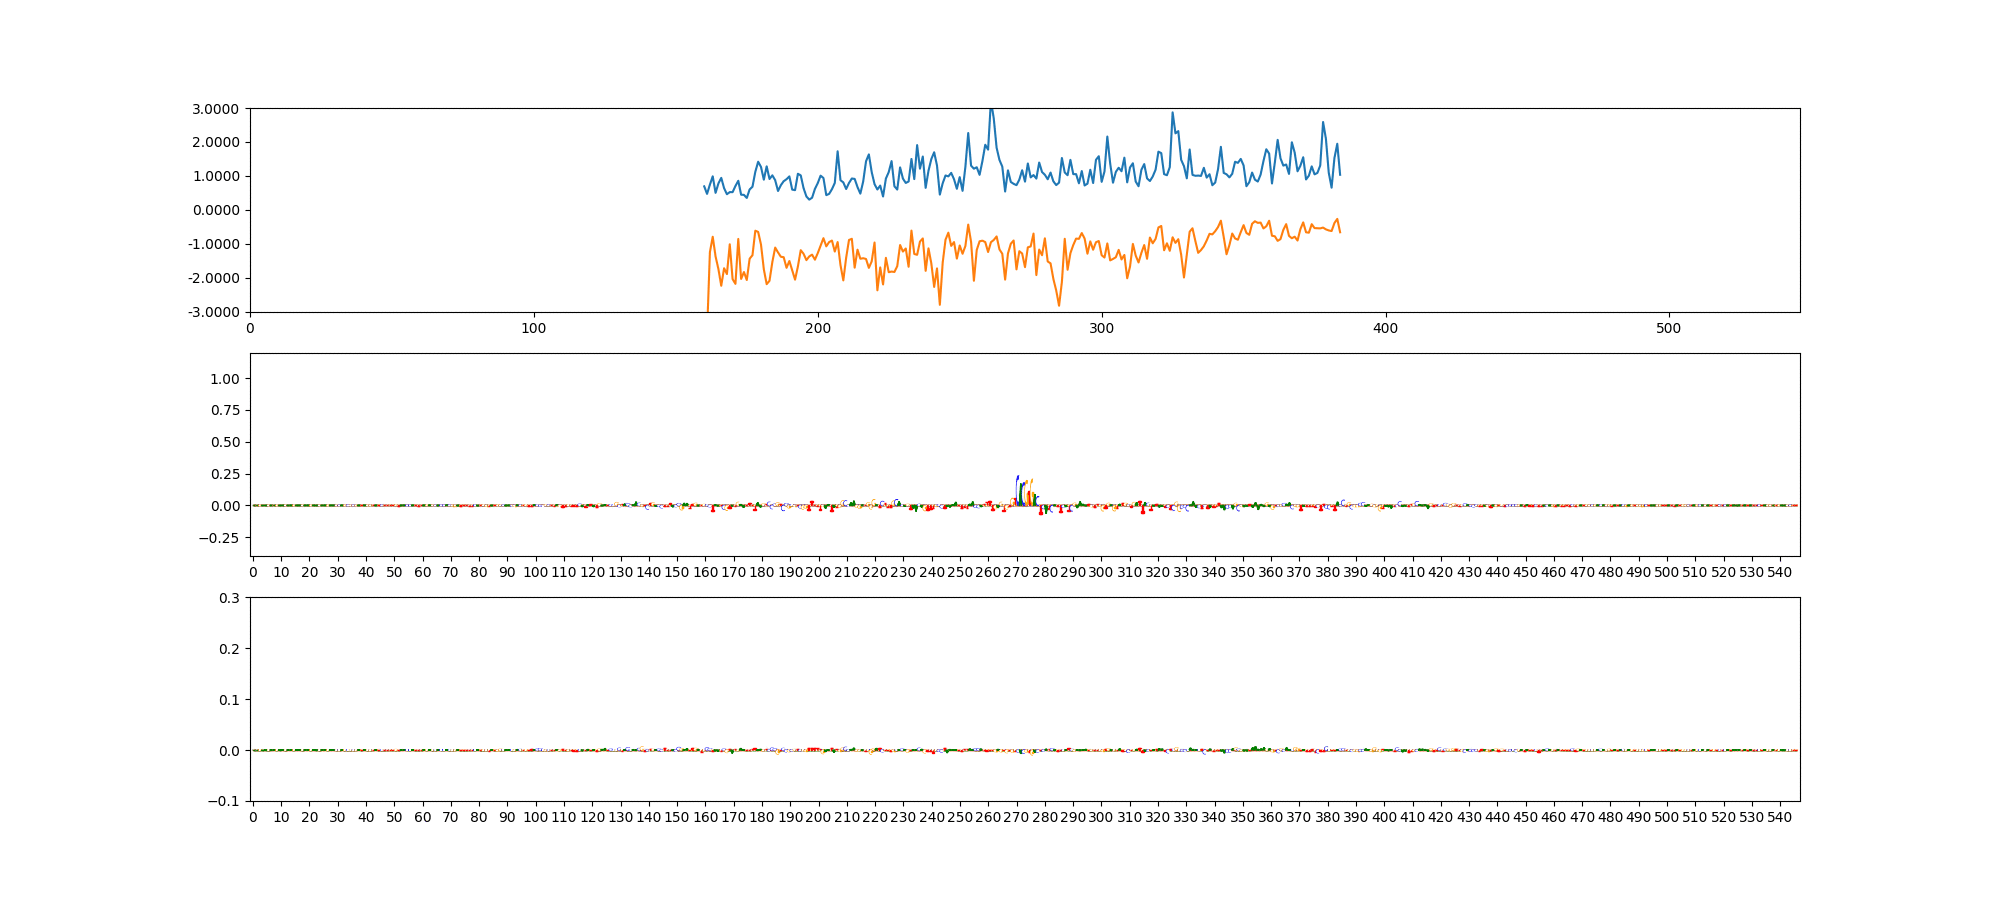
Task: Click the 1.00 y-axis label in middle plot
Action: [225, 379]
